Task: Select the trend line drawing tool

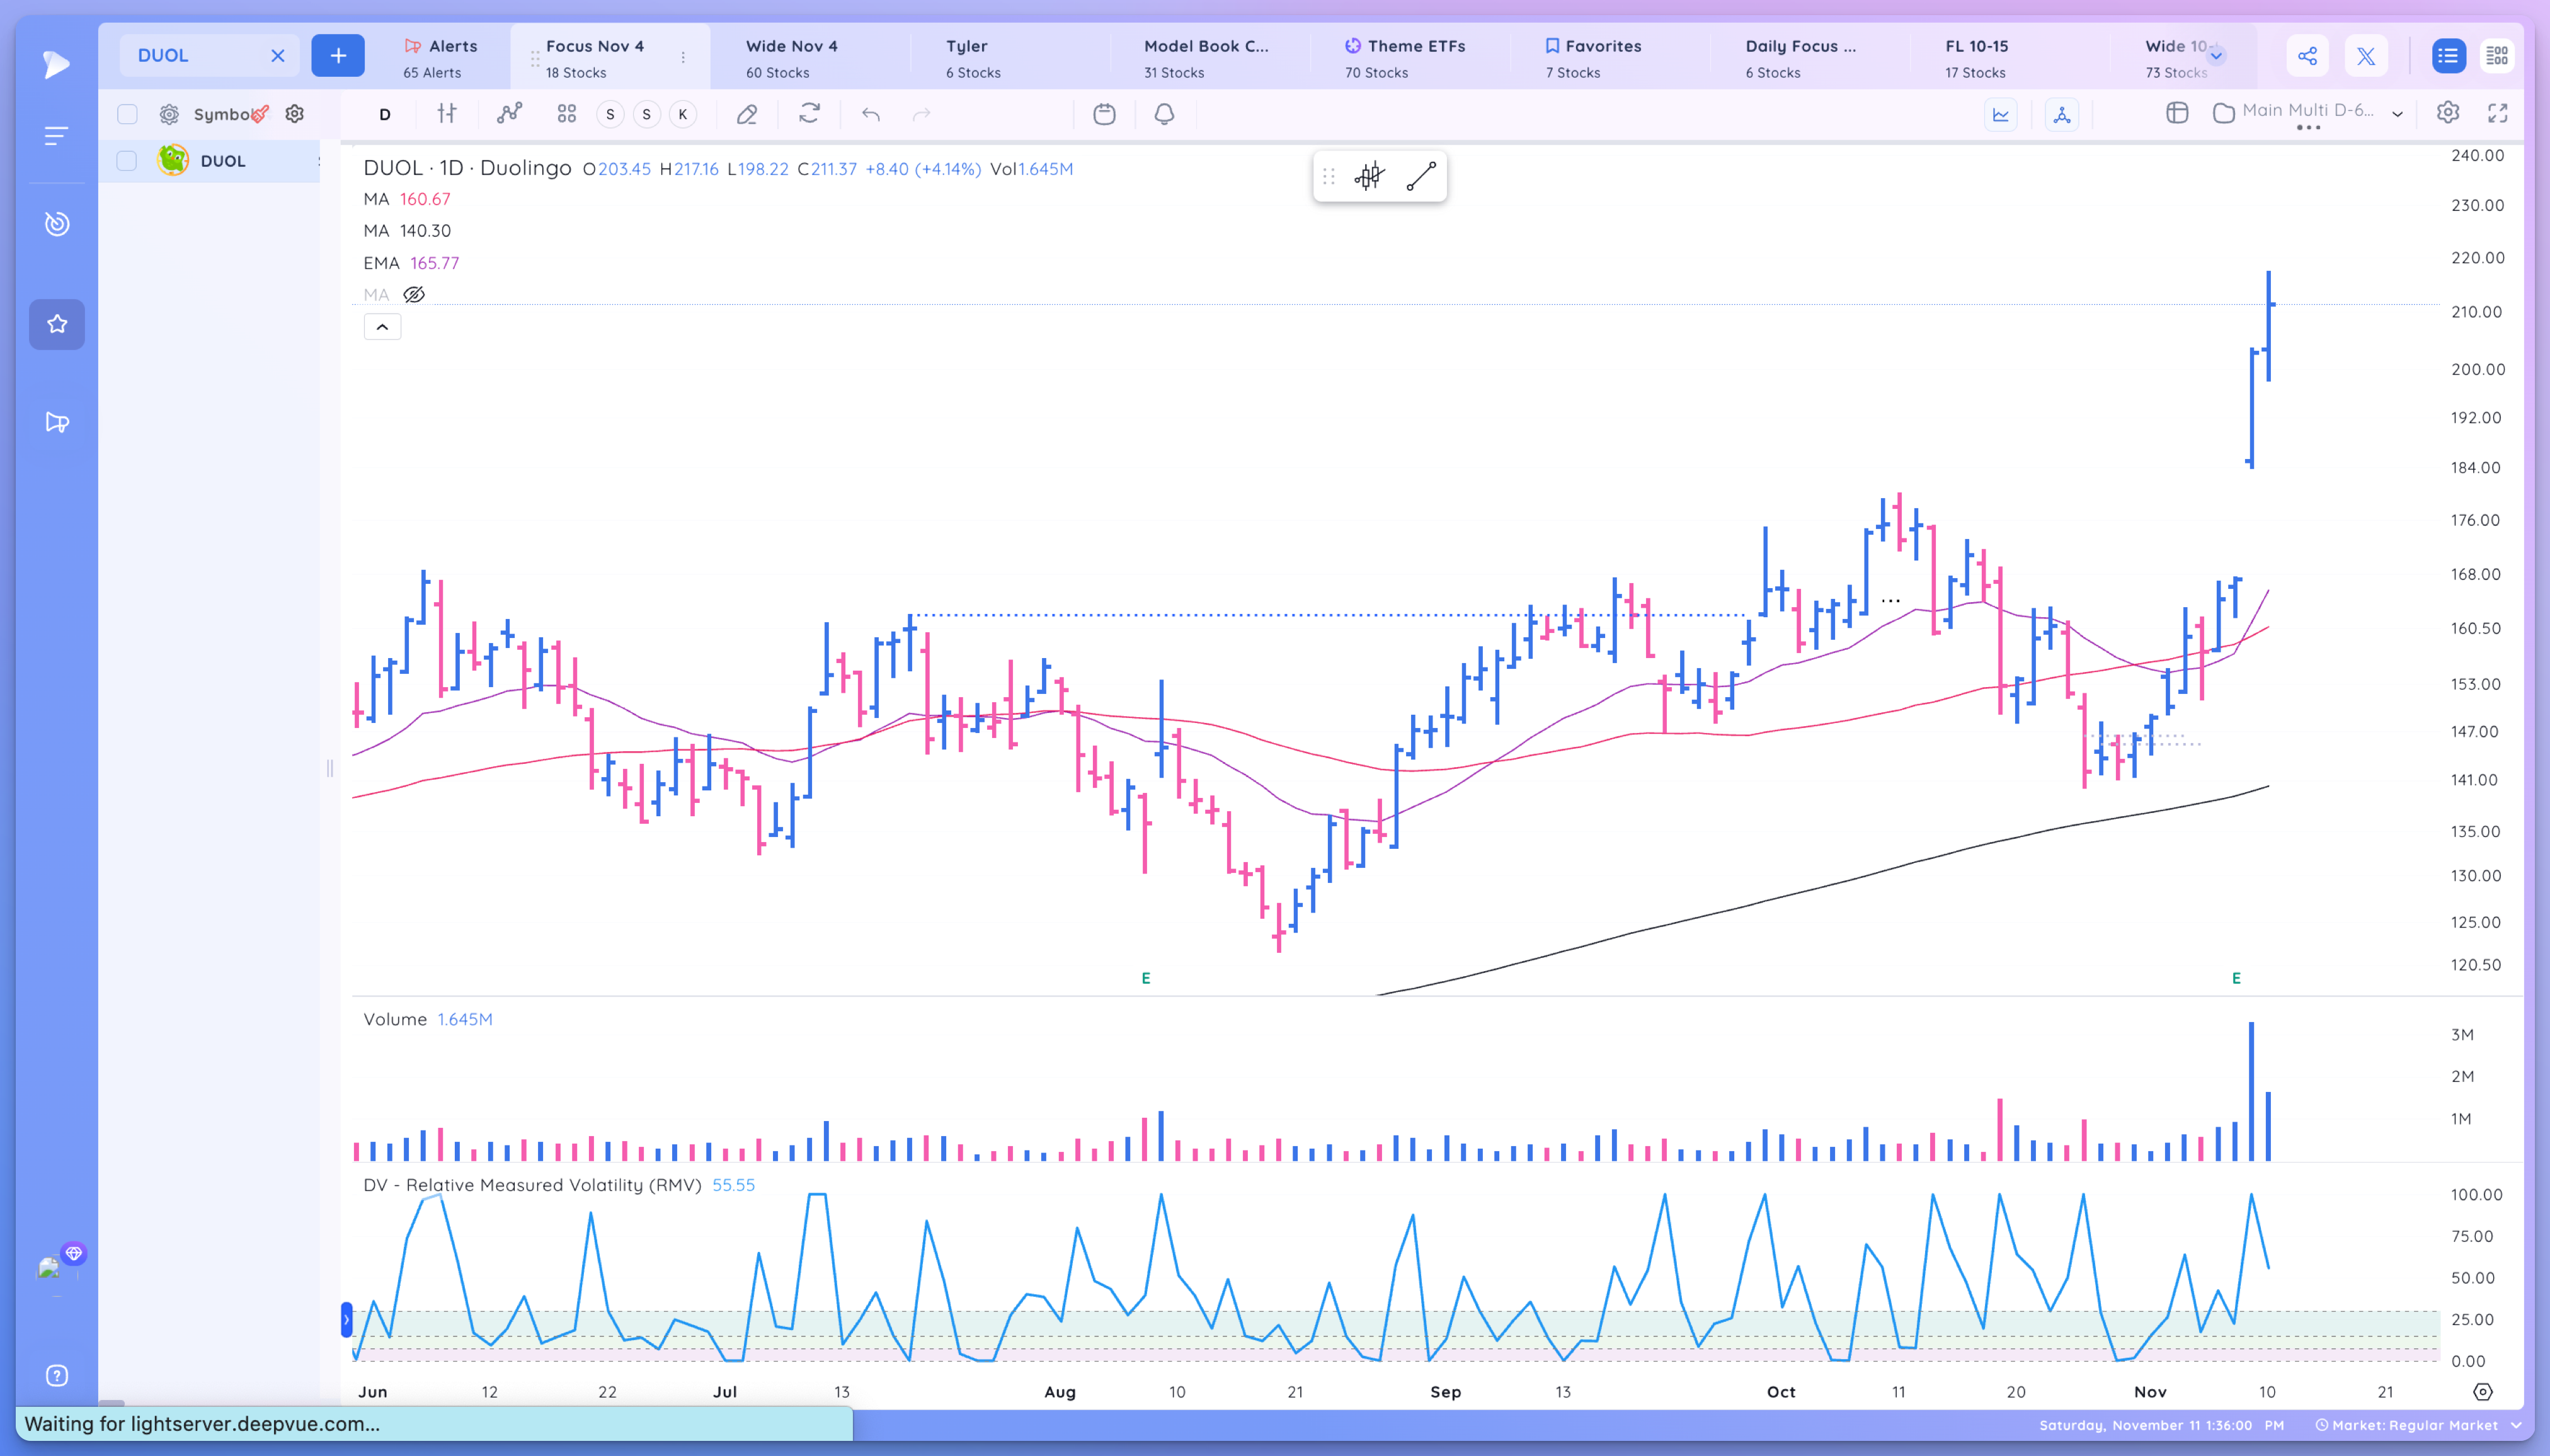Action: click(x=1421, y=177)
